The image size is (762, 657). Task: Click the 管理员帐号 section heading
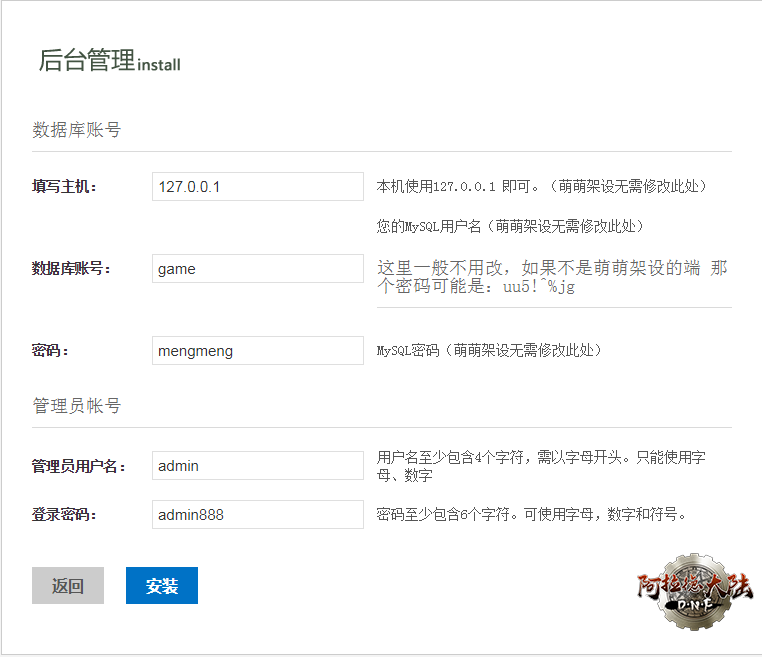[x=77, y=406]
